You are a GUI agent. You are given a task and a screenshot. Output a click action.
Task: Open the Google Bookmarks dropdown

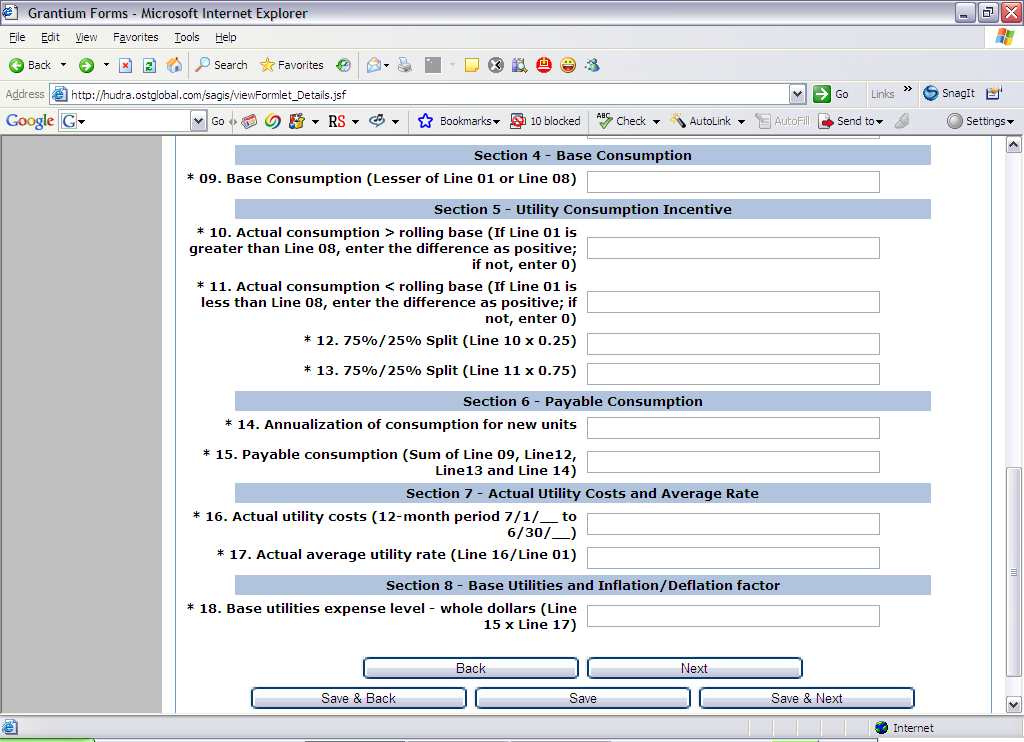click(458, 121)
